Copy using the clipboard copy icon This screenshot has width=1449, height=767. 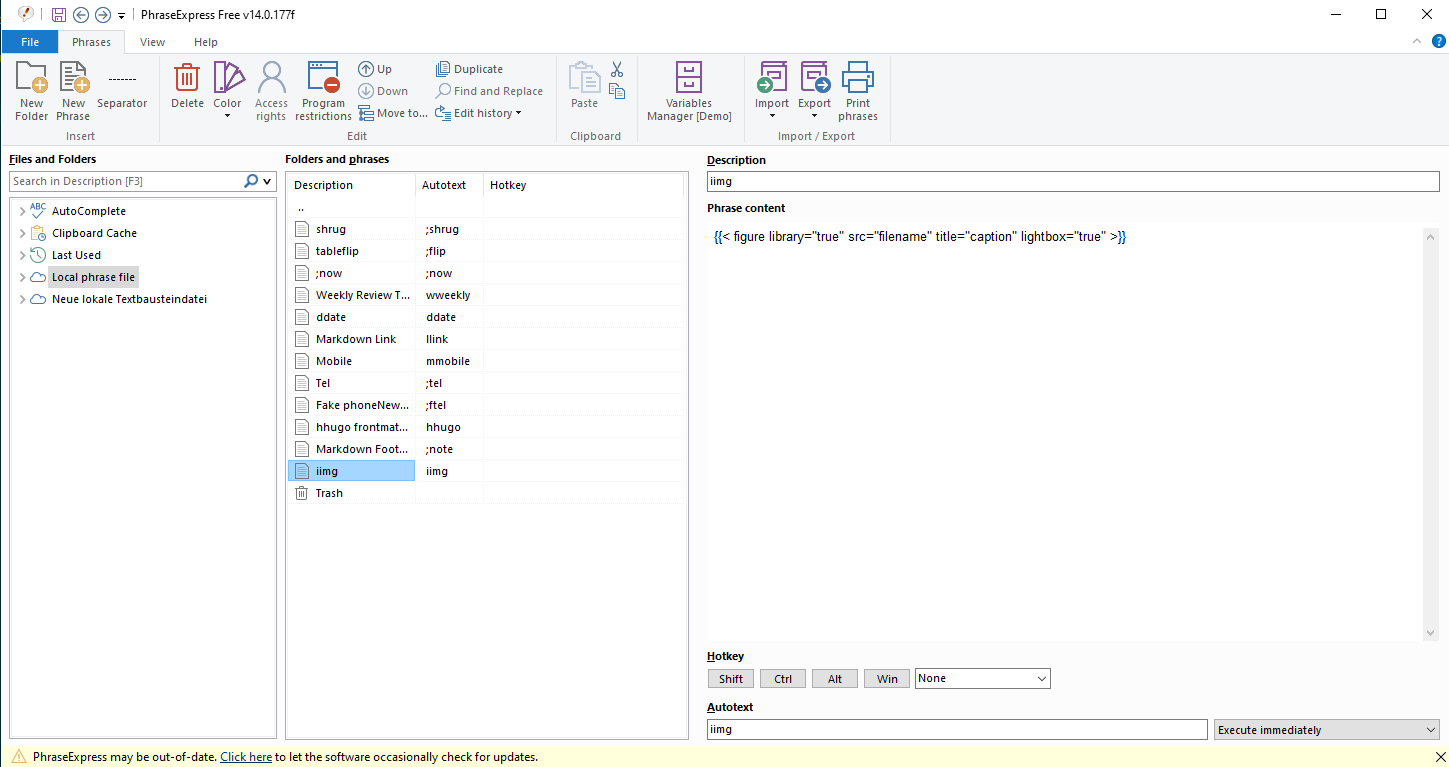tap(617, 91)
